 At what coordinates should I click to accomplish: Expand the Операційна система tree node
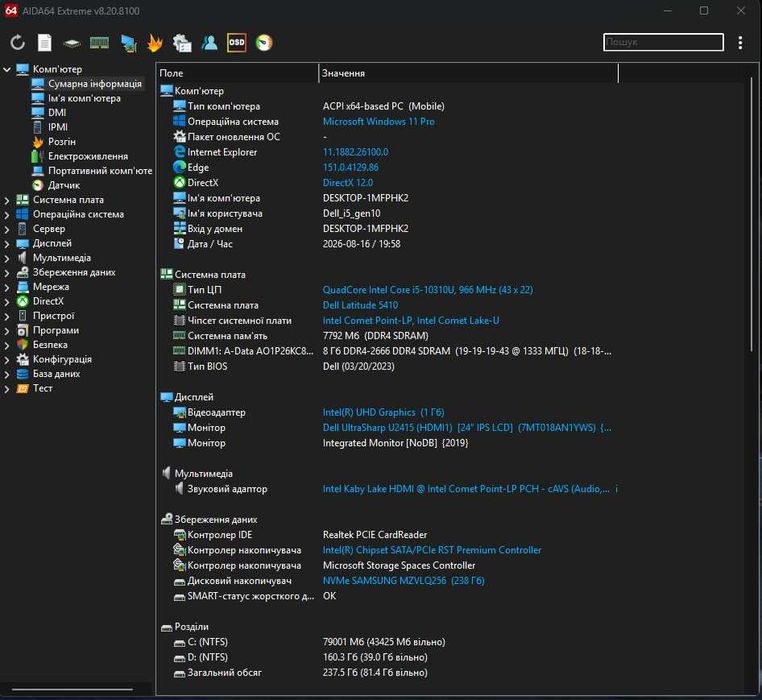click(7, 214)
